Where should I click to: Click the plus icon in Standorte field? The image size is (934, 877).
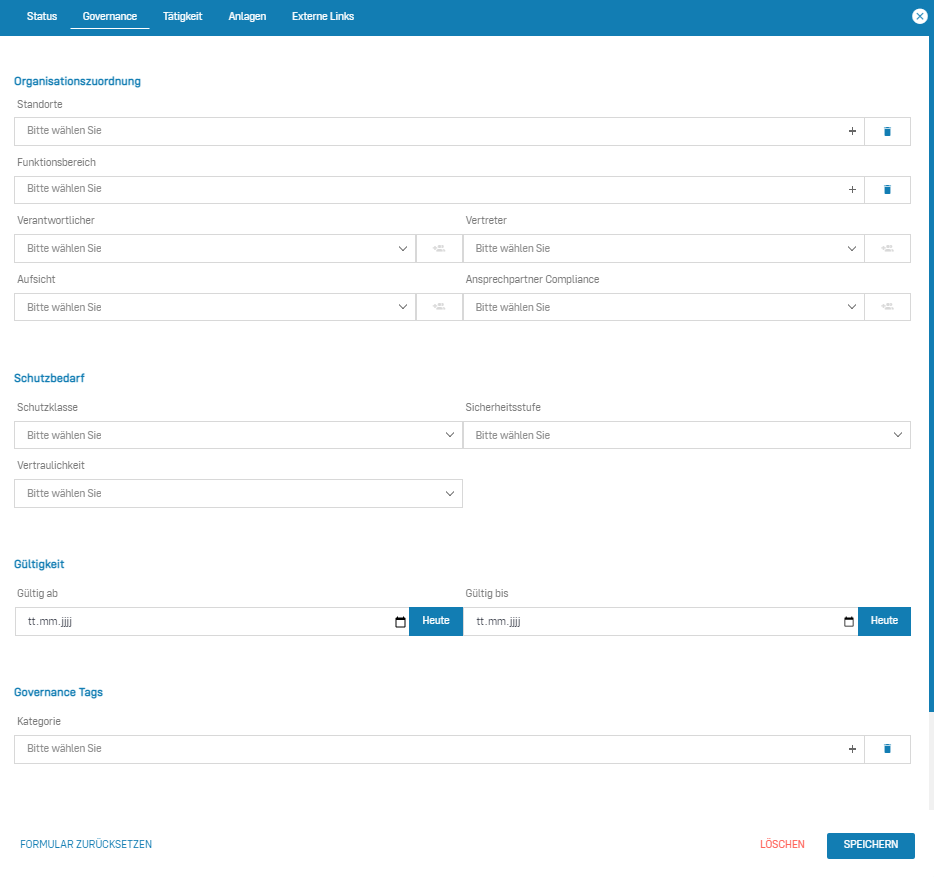[x=852, y=131]
